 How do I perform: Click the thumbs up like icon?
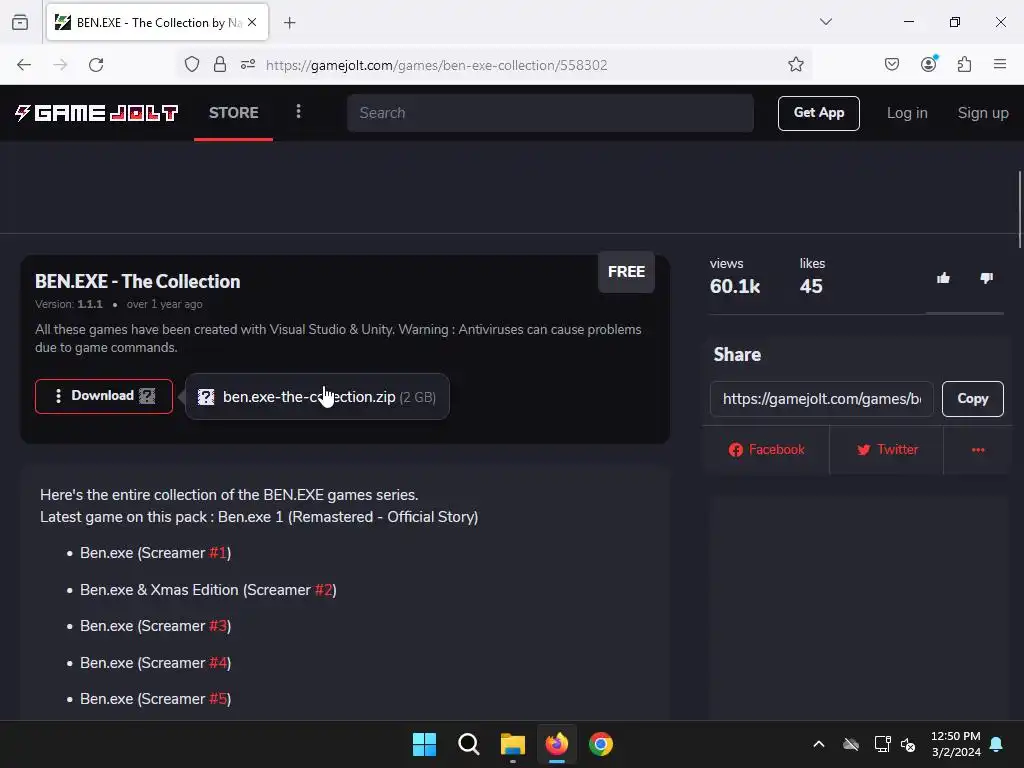[943, 278]
